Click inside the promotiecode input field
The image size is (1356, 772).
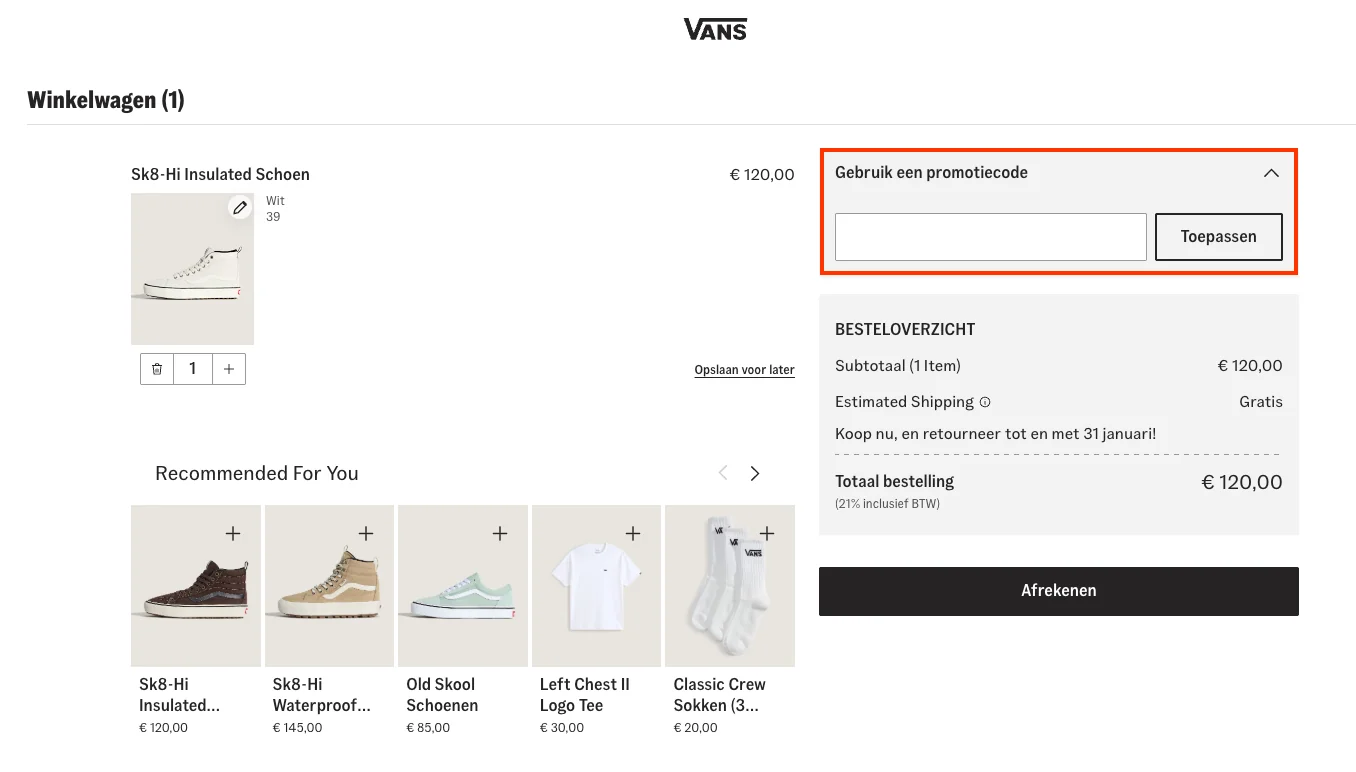tap(990, 237)
